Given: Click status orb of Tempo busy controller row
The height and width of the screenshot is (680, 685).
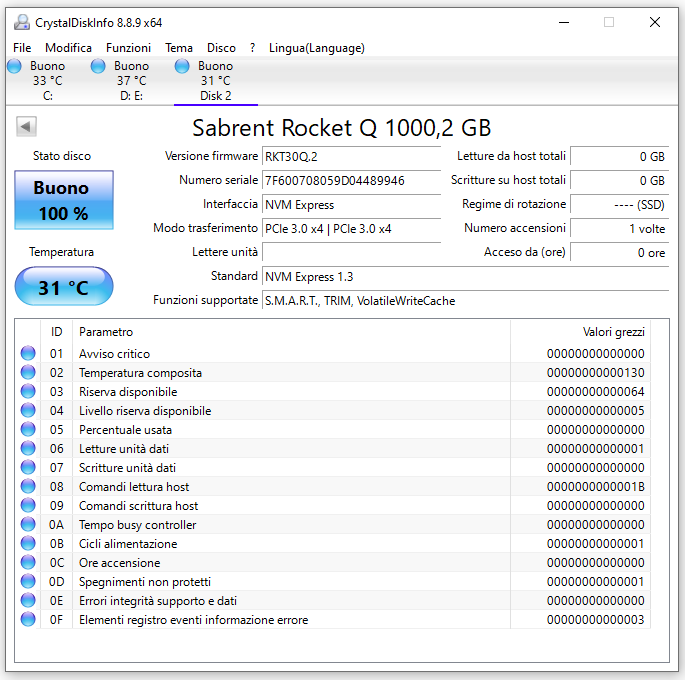Looking at the screenshot, I should pos(28,525).
